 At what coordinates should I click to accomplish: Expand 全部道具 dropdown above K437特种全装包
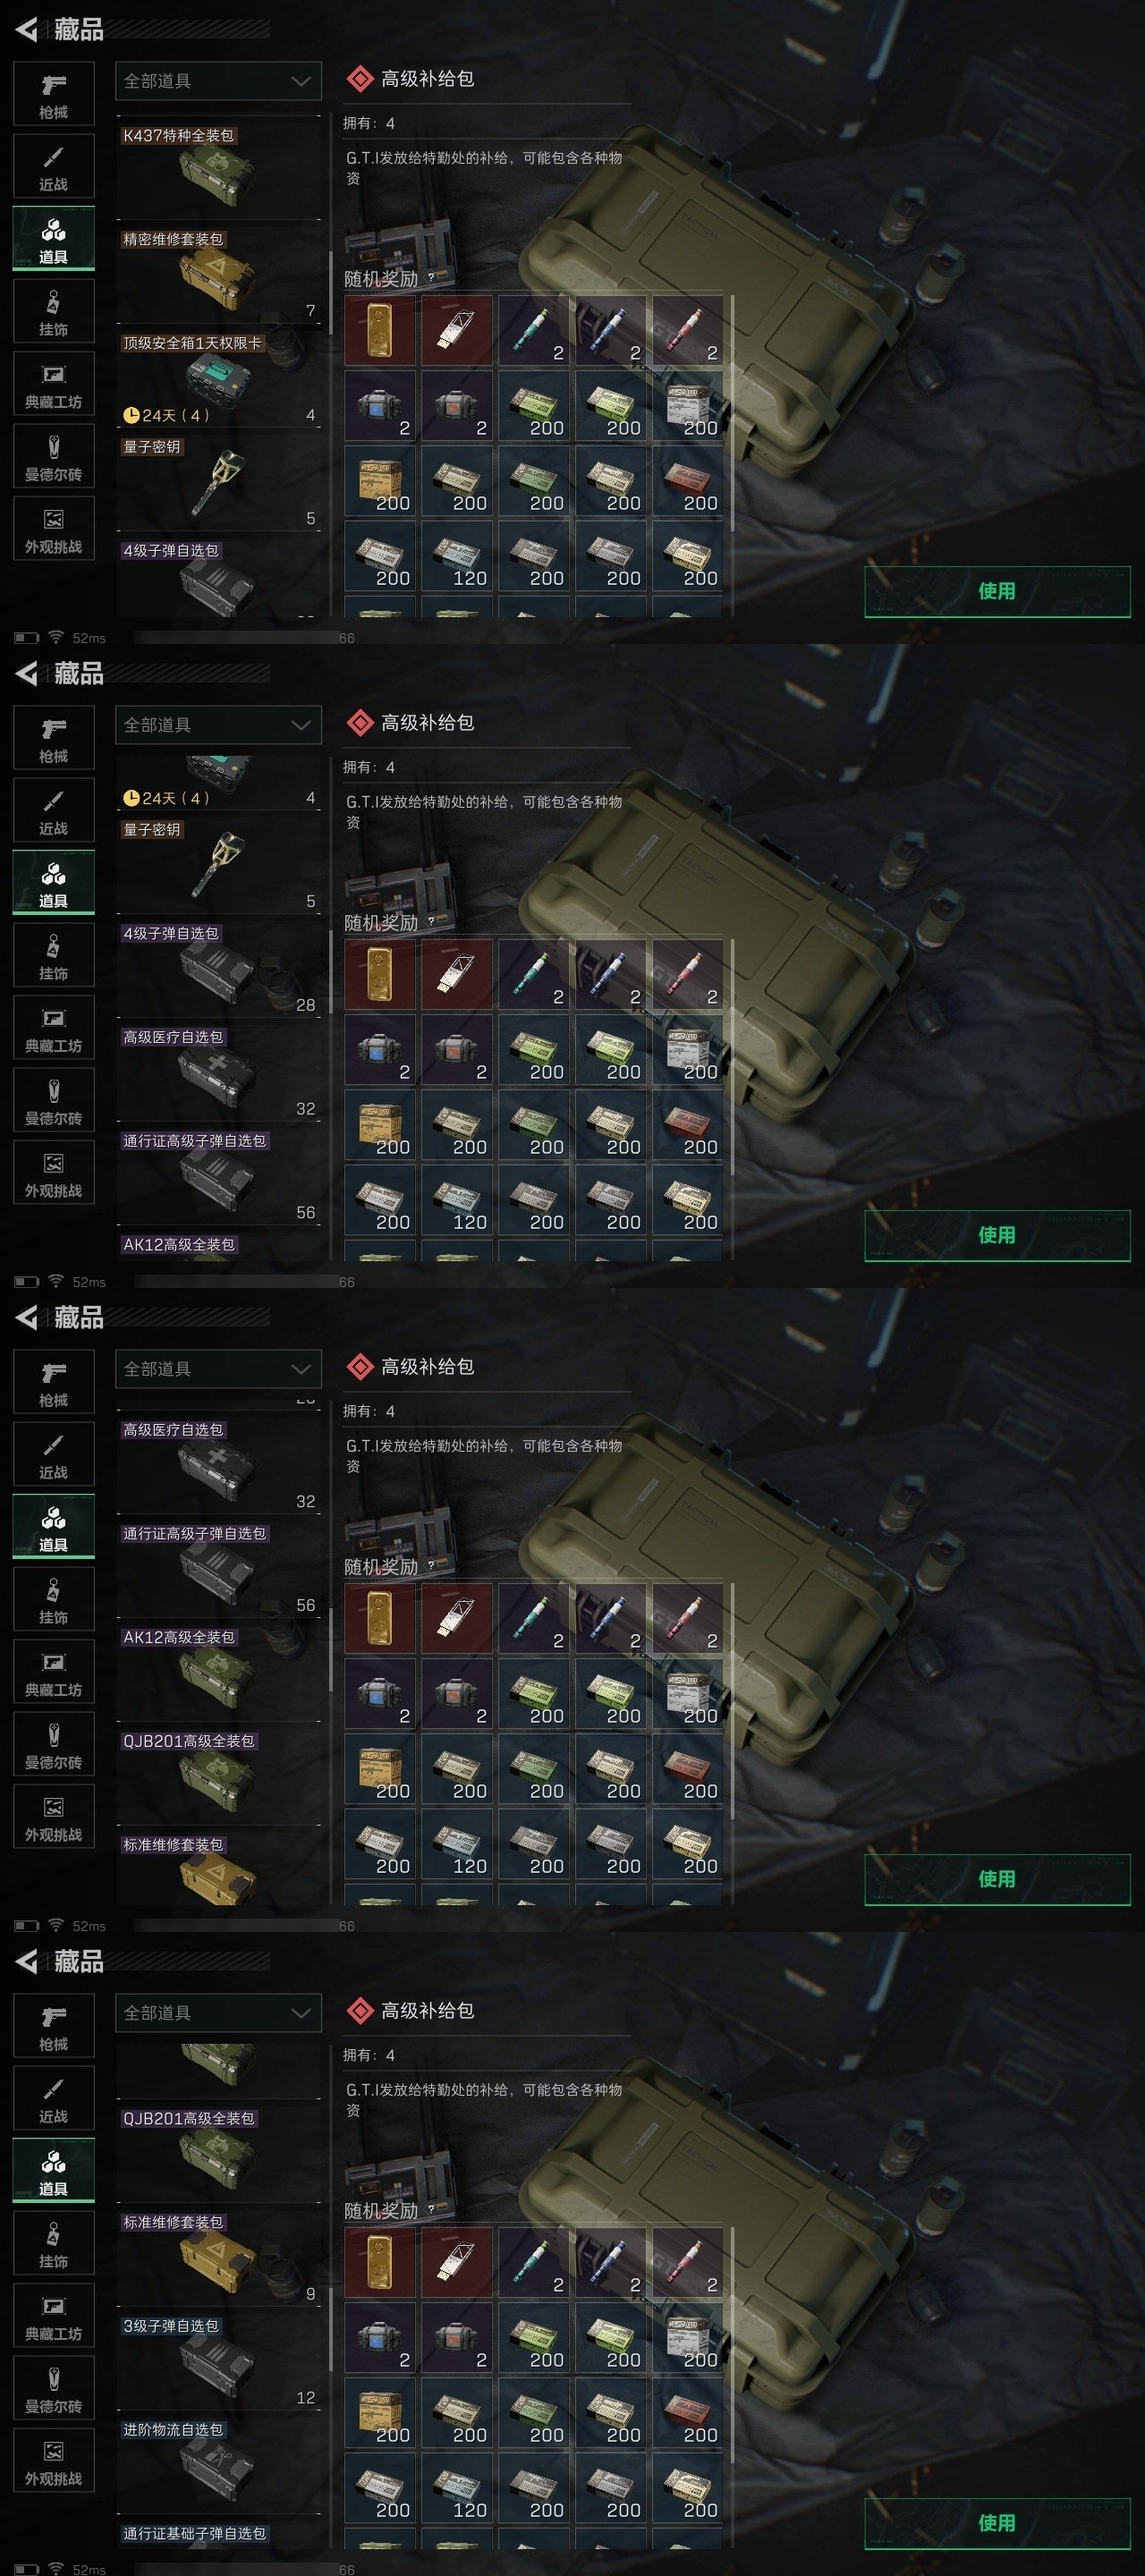[218, 81]
